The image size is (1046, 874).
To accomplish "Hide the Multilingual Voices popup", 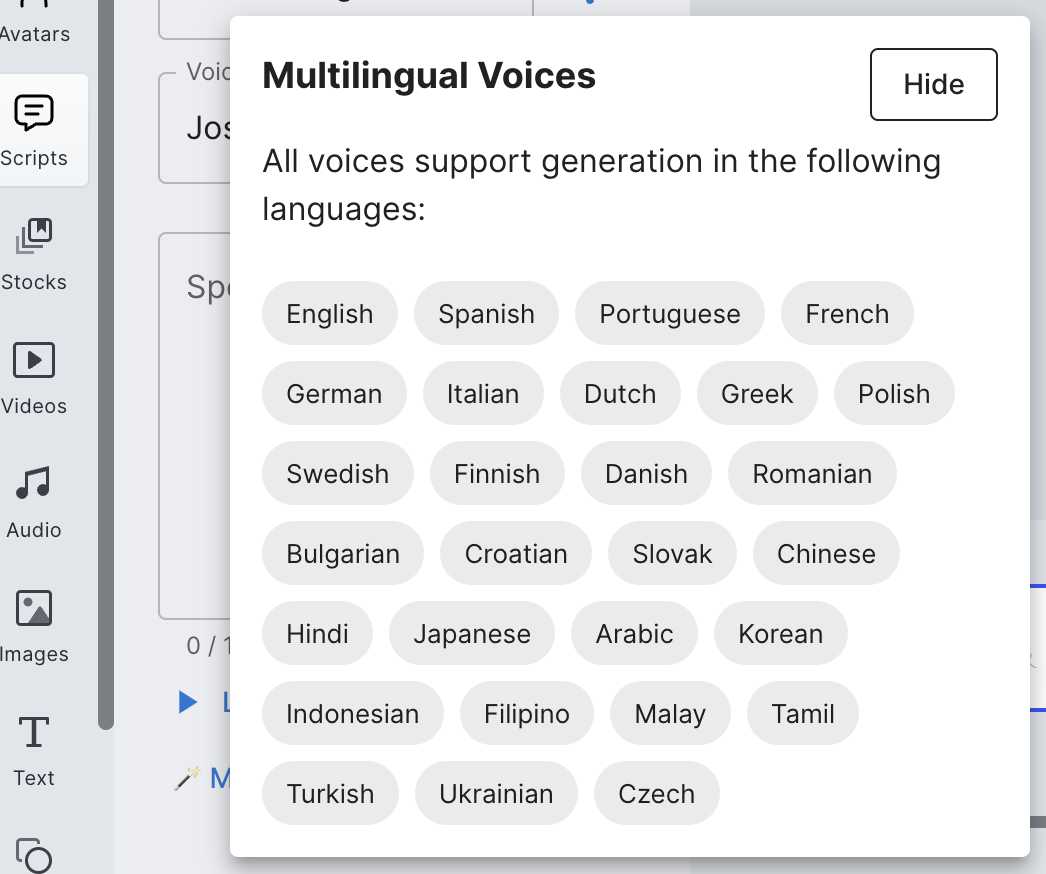I will click(933, 85).
